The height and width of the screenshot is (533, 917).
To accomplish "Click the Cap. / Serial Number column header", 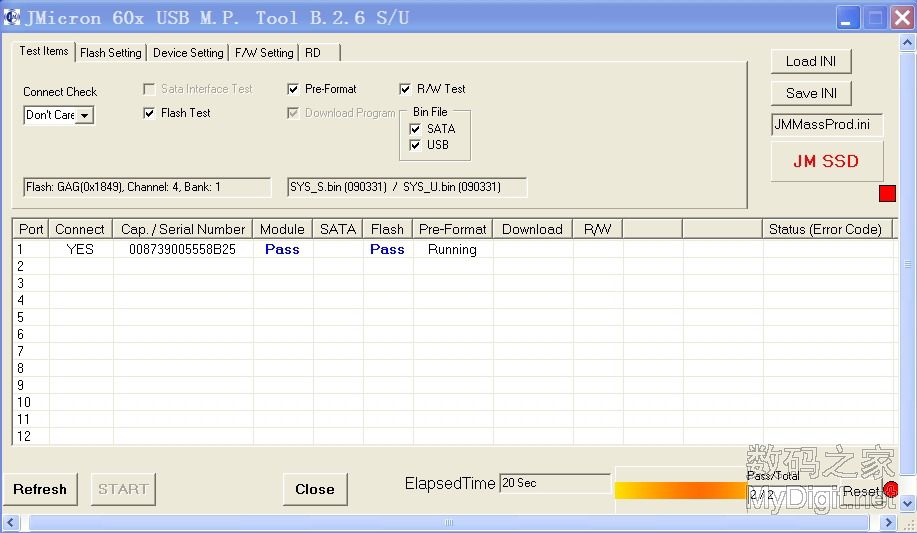I will click(183, 229).
